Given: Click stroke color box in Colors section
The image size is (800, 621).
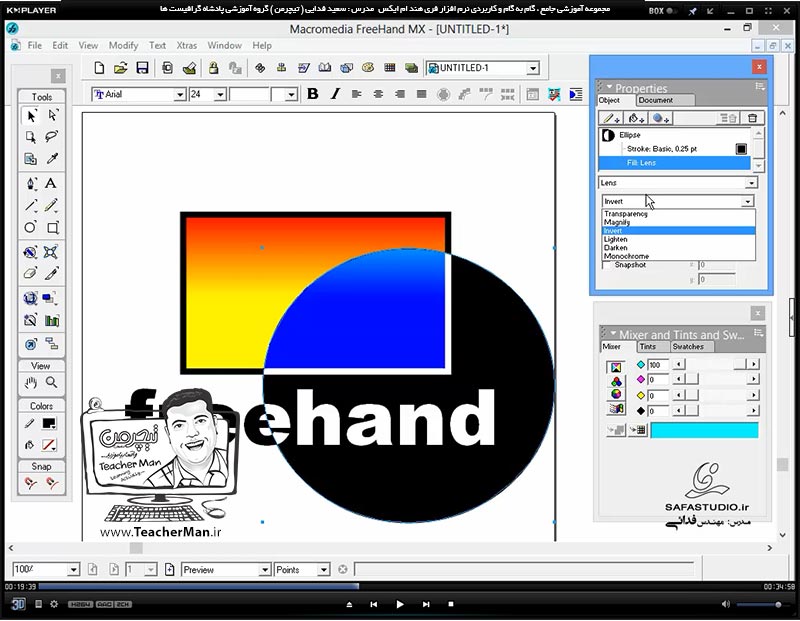Looking at the screenshot, I should click(49, 423).
